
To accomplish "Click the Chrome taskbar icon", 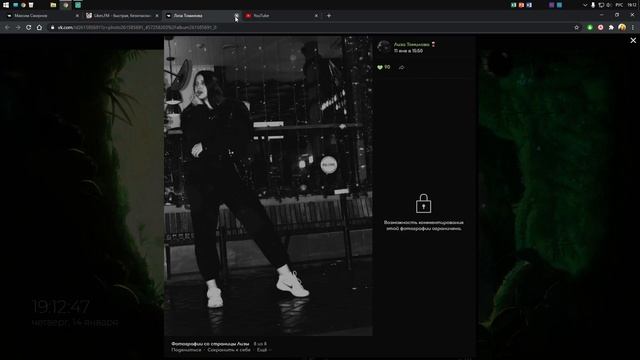I will pos(66,5).
